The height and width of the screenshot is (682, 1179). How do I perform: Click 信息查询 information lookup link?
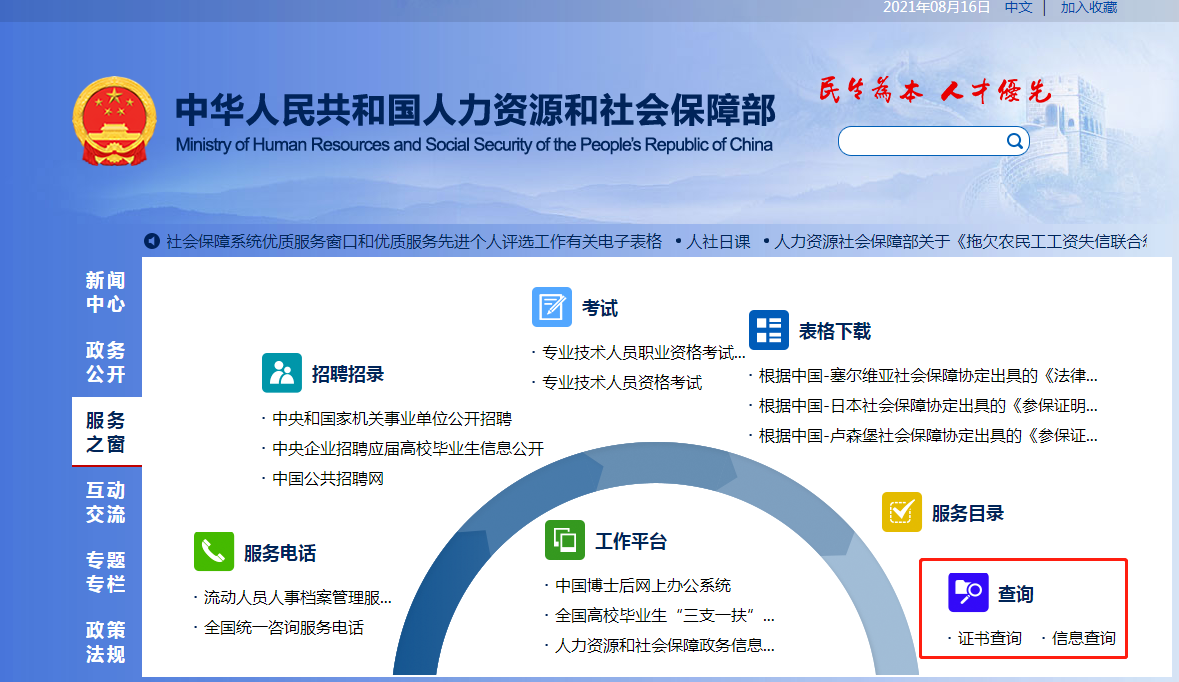click(x=1084, y=638)
